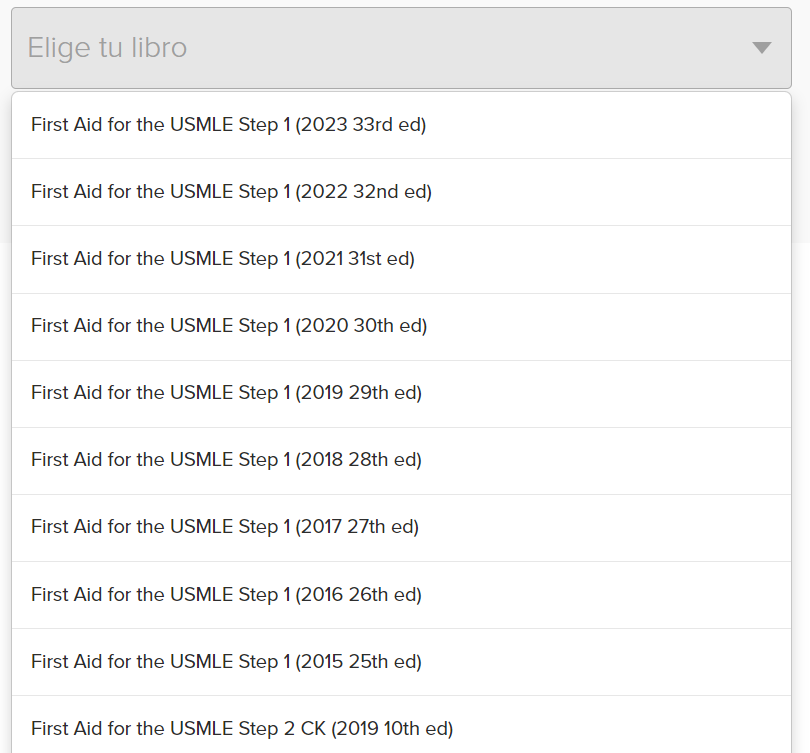Screen dimensions: 810x753
Task: Pick First Aid Step 1 2015 25th ed
Action: [x=226, y=661]
